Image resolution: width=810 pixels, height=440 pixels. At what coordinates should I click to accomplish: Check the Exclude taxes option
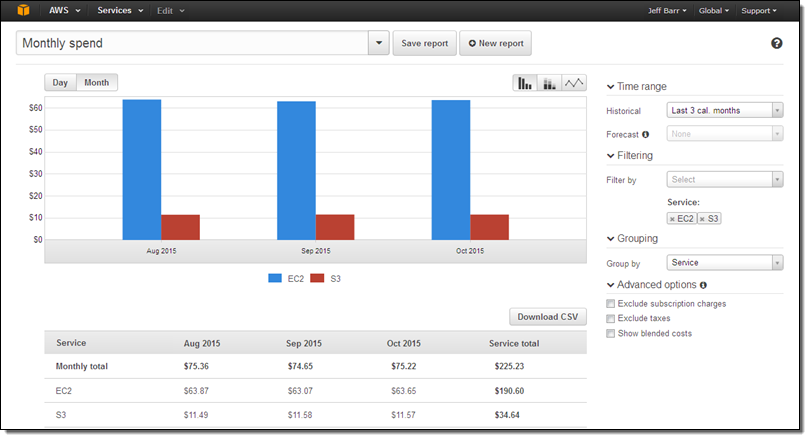(611, 319)
